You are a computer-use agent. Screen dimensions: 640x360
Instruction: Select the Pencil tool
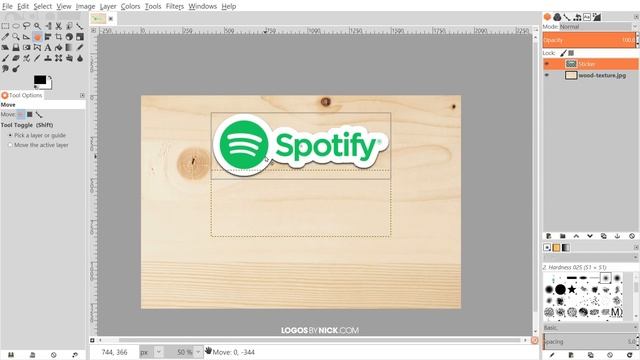(80, 47)
